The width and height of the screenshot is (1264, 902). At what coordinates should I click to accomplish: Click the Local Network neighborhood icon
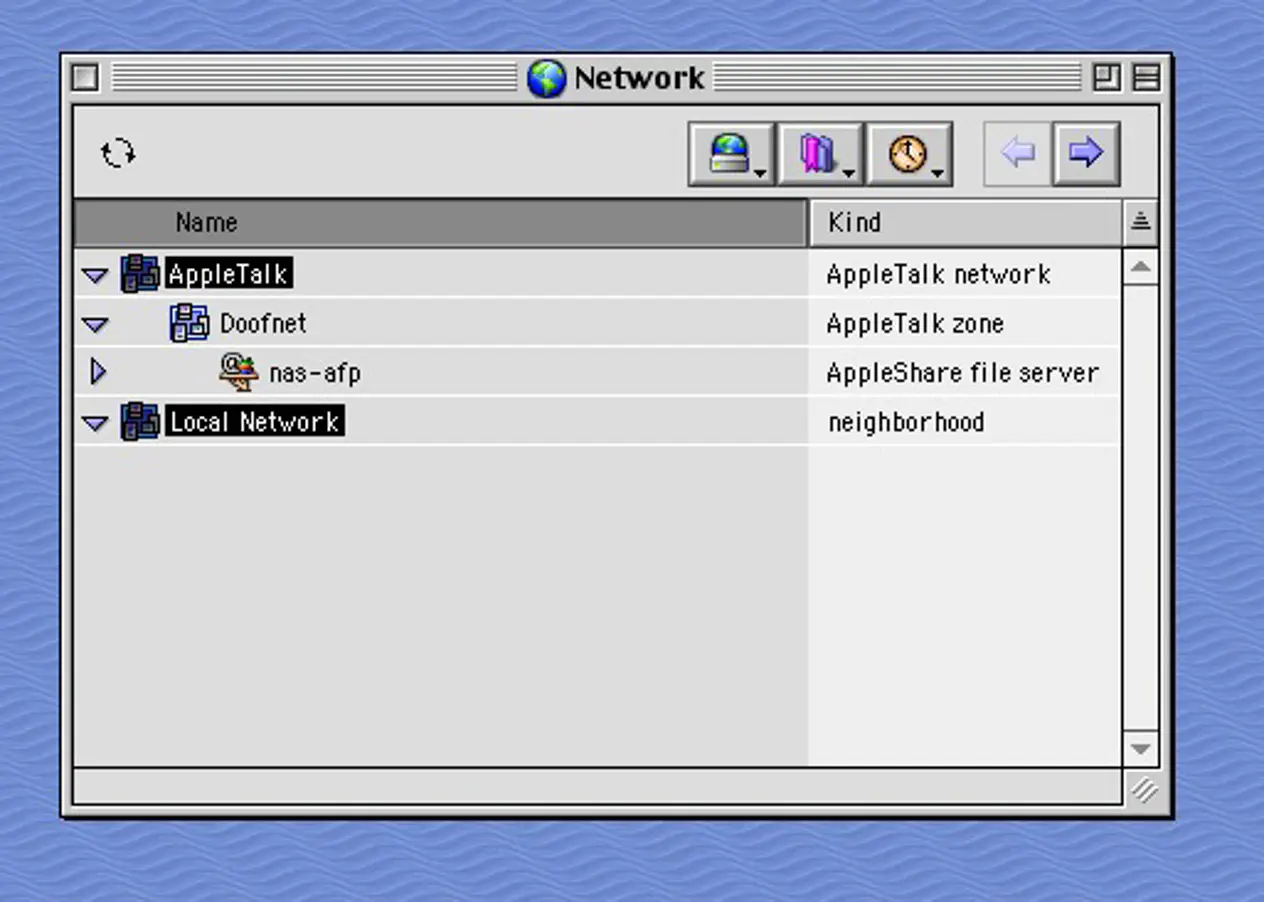point(140,421)
